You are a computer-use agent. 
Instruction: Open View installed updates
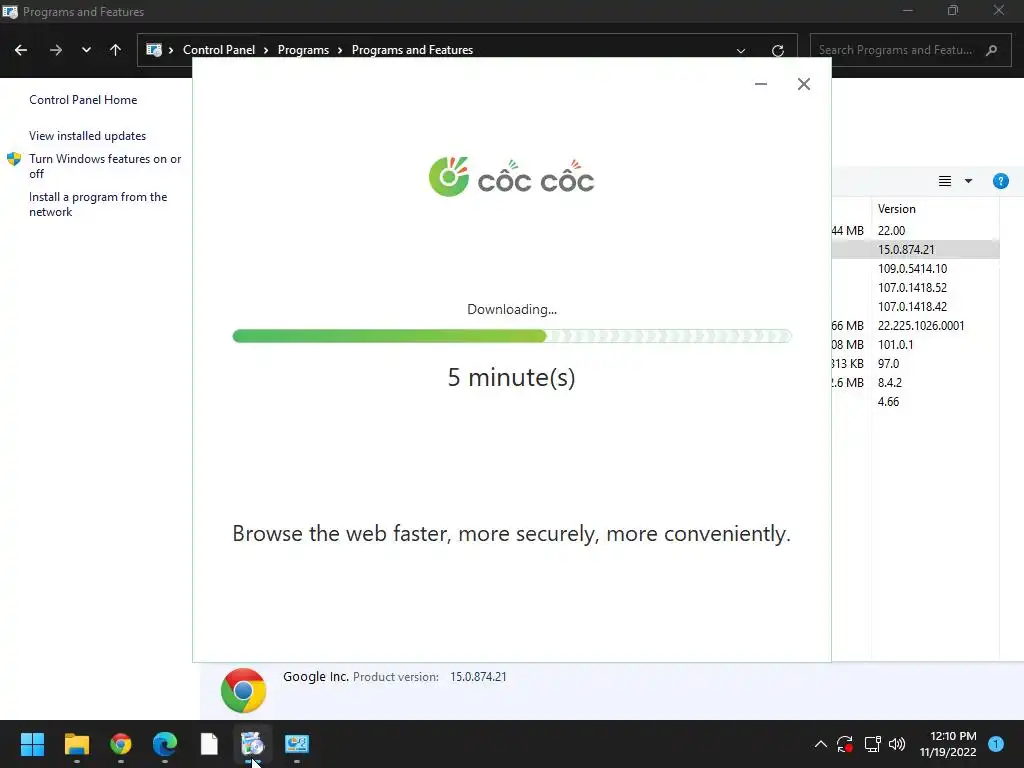tap(88, 136)
